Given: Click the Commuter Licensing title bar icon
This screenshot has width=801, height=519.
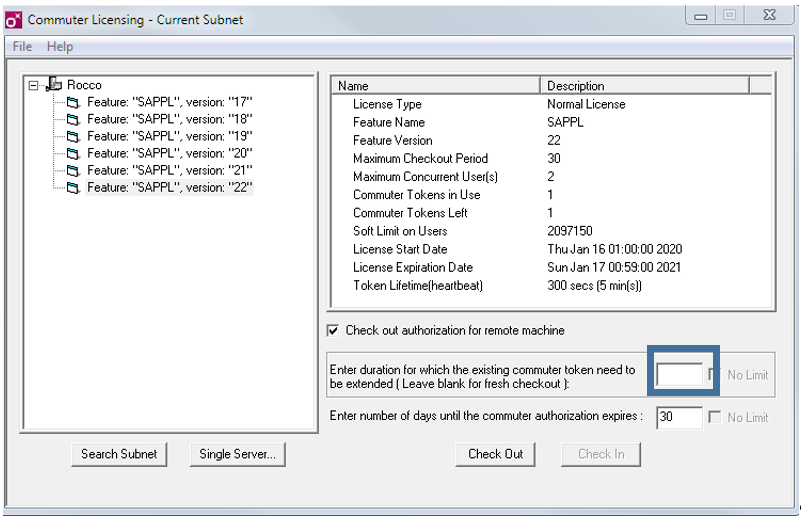Looking at the screenshot, I should point(14,19).
